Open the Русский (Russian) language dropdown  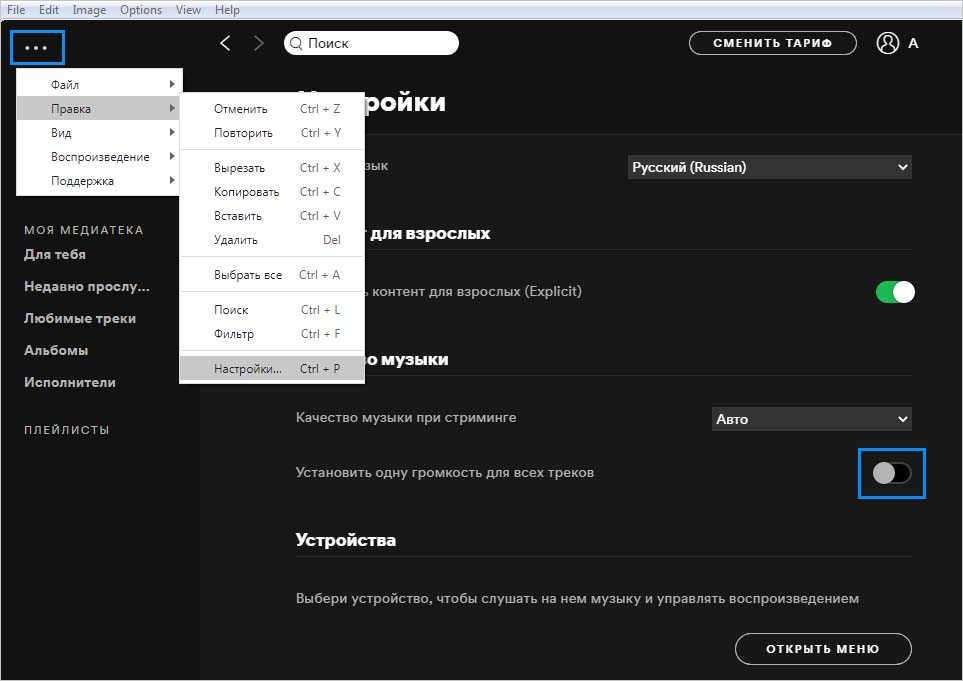click(x=769, y=167)
